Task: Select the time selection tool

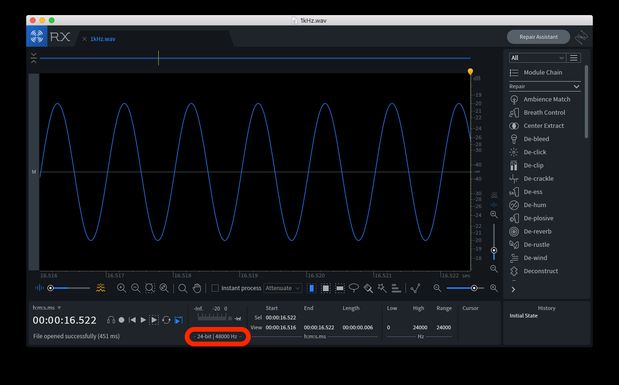Action: 311,288
